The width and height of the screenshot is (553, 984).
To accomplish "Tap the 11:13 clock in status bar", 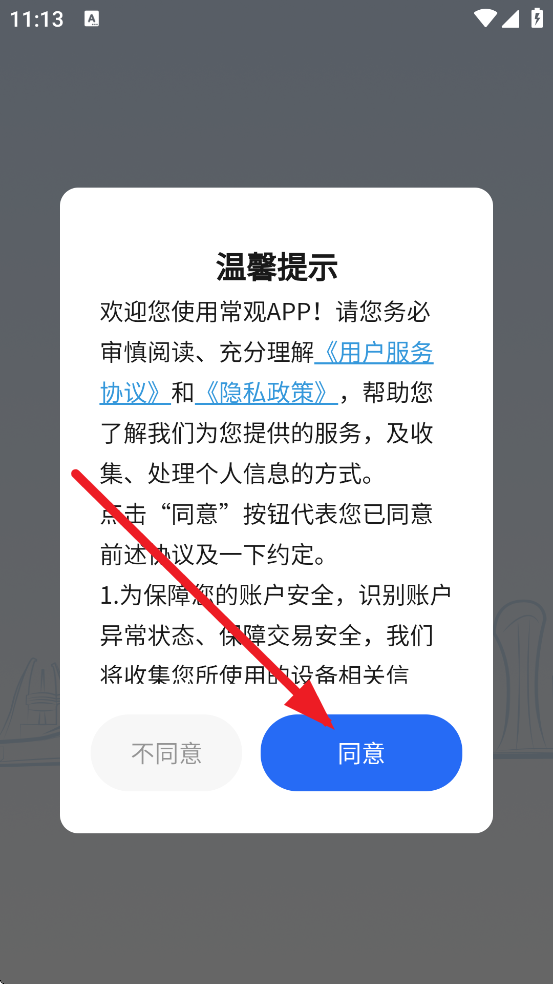I will pyautogui.click(x=36, y=19).
